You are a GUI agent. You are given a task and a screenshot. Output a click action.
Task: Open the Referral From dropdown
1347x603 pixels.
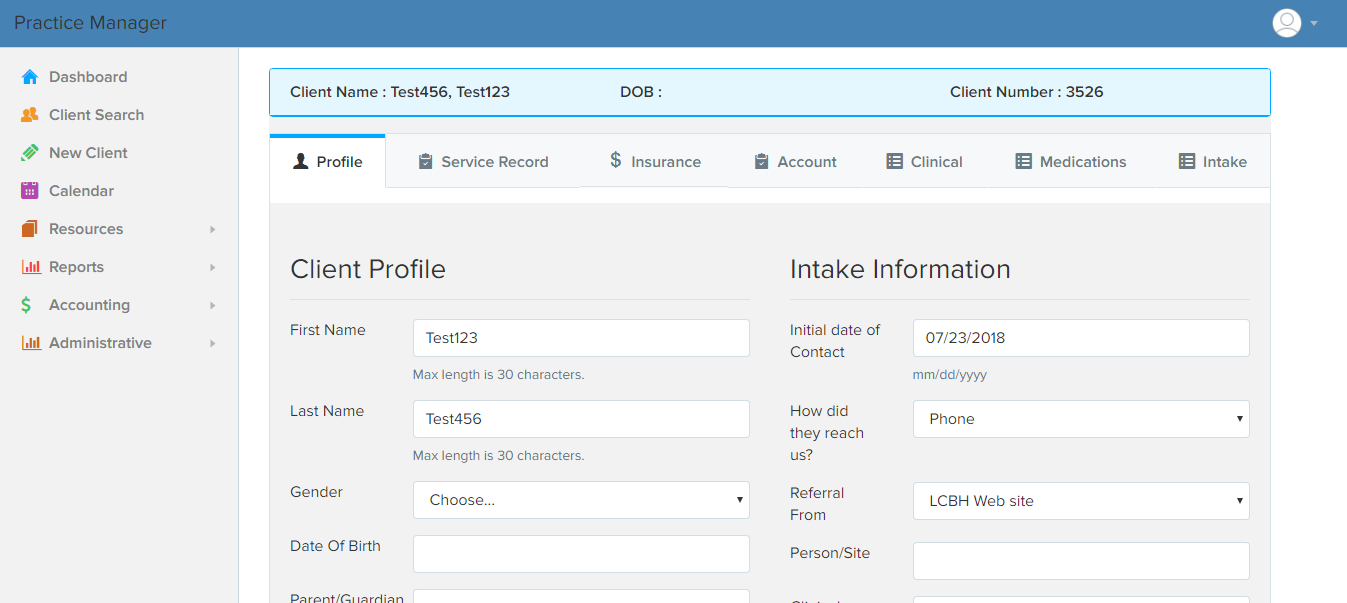pos(1081,501)
